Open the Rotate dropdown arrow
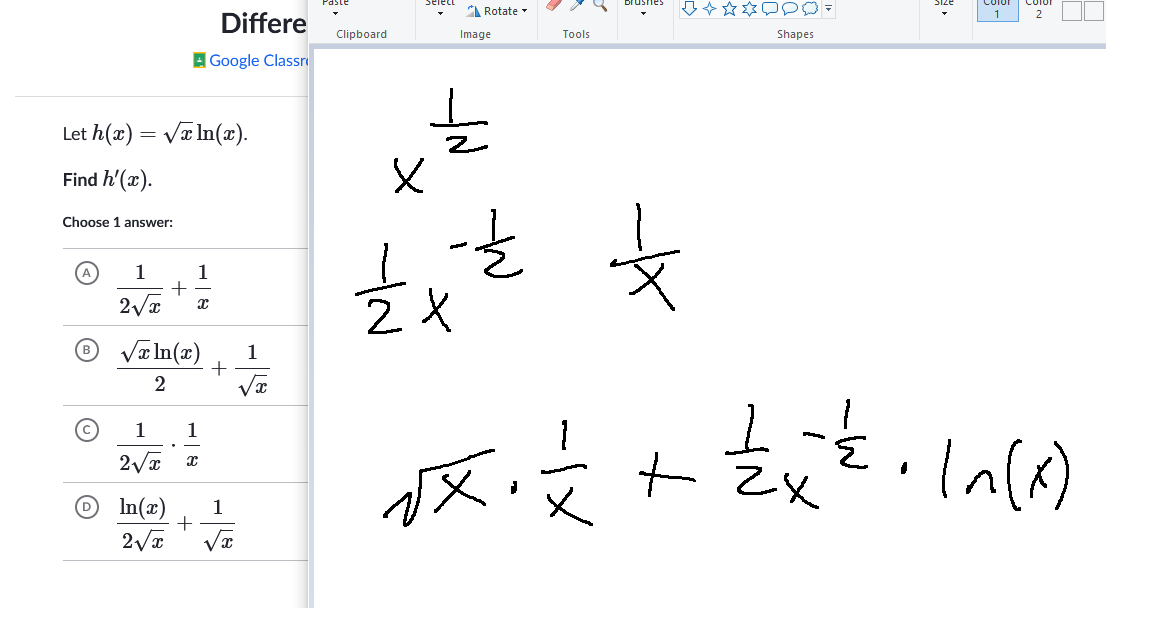 pyautogui.click(x=524, y=11)
